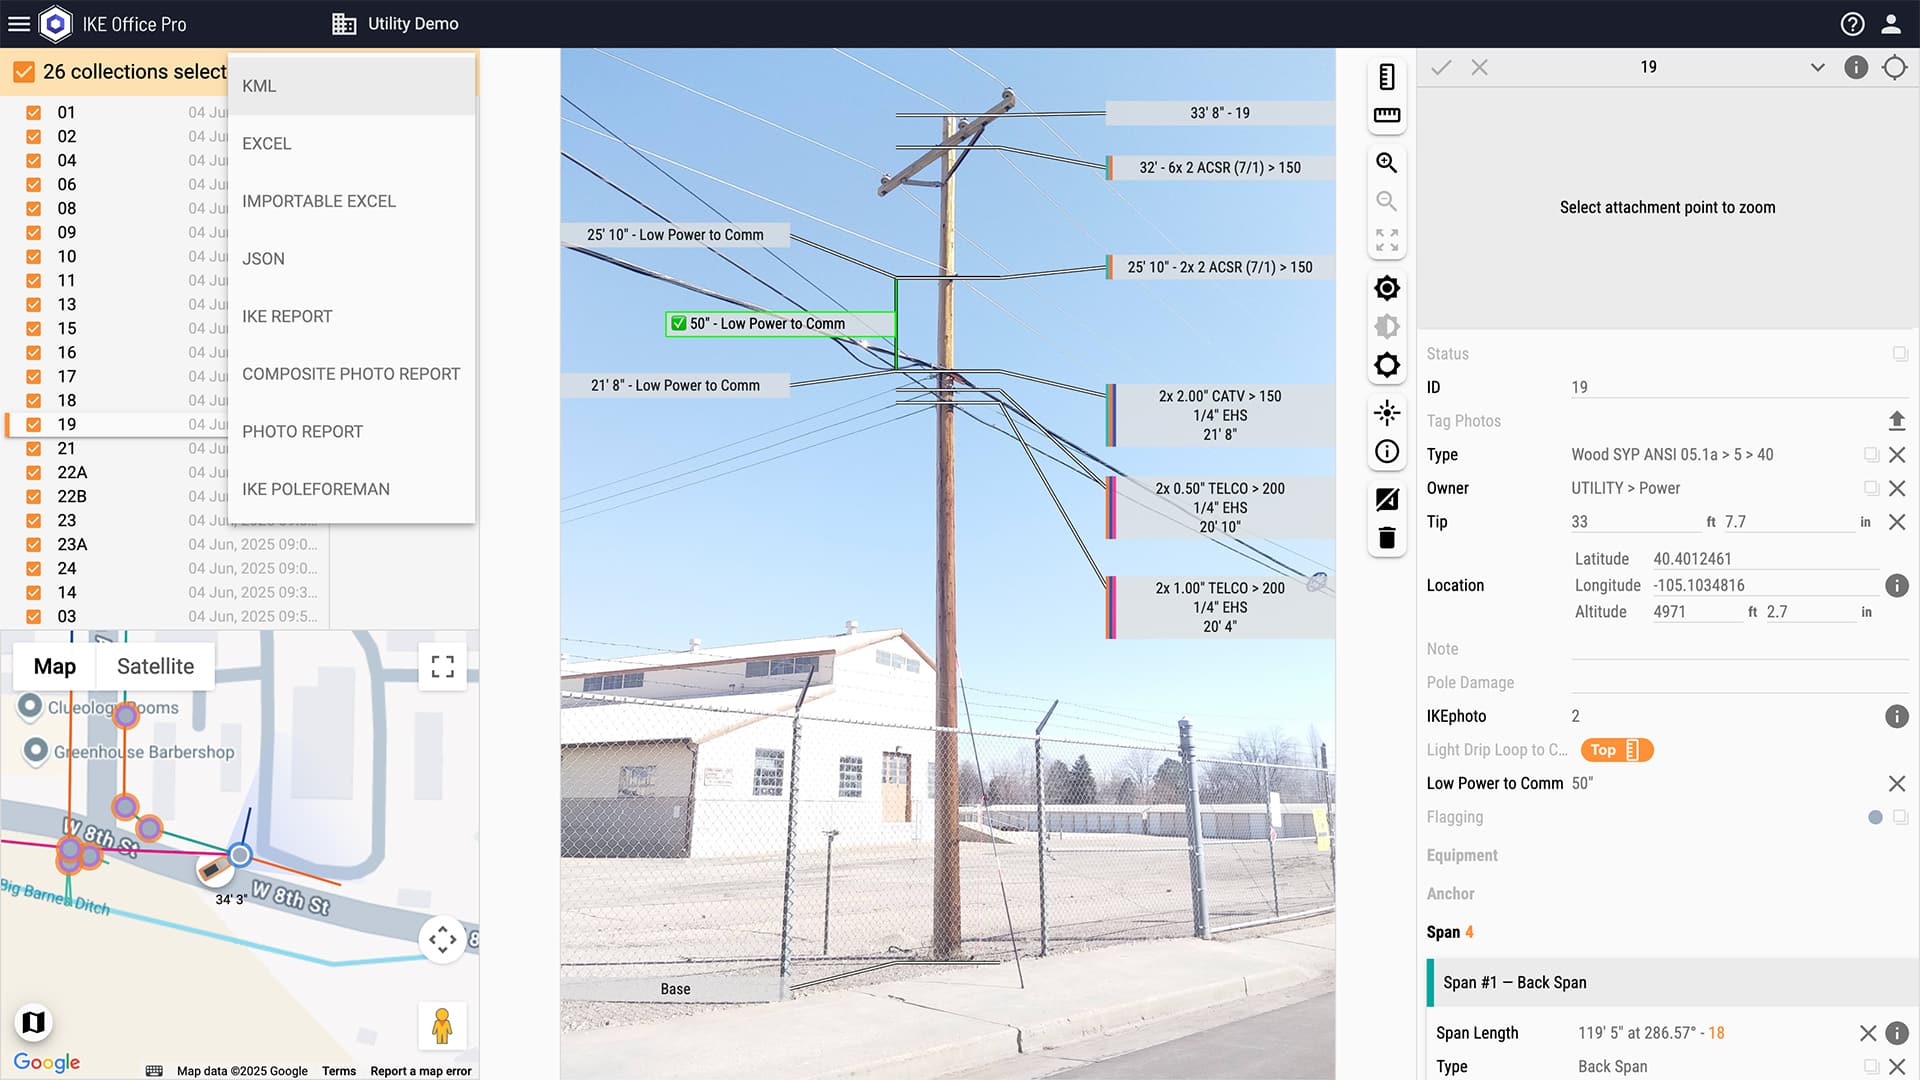Image resolution: width=1920 pixels, height=1080 pixels.
Task: Open the Terms link on map
Action: (x=339, y=1071)
